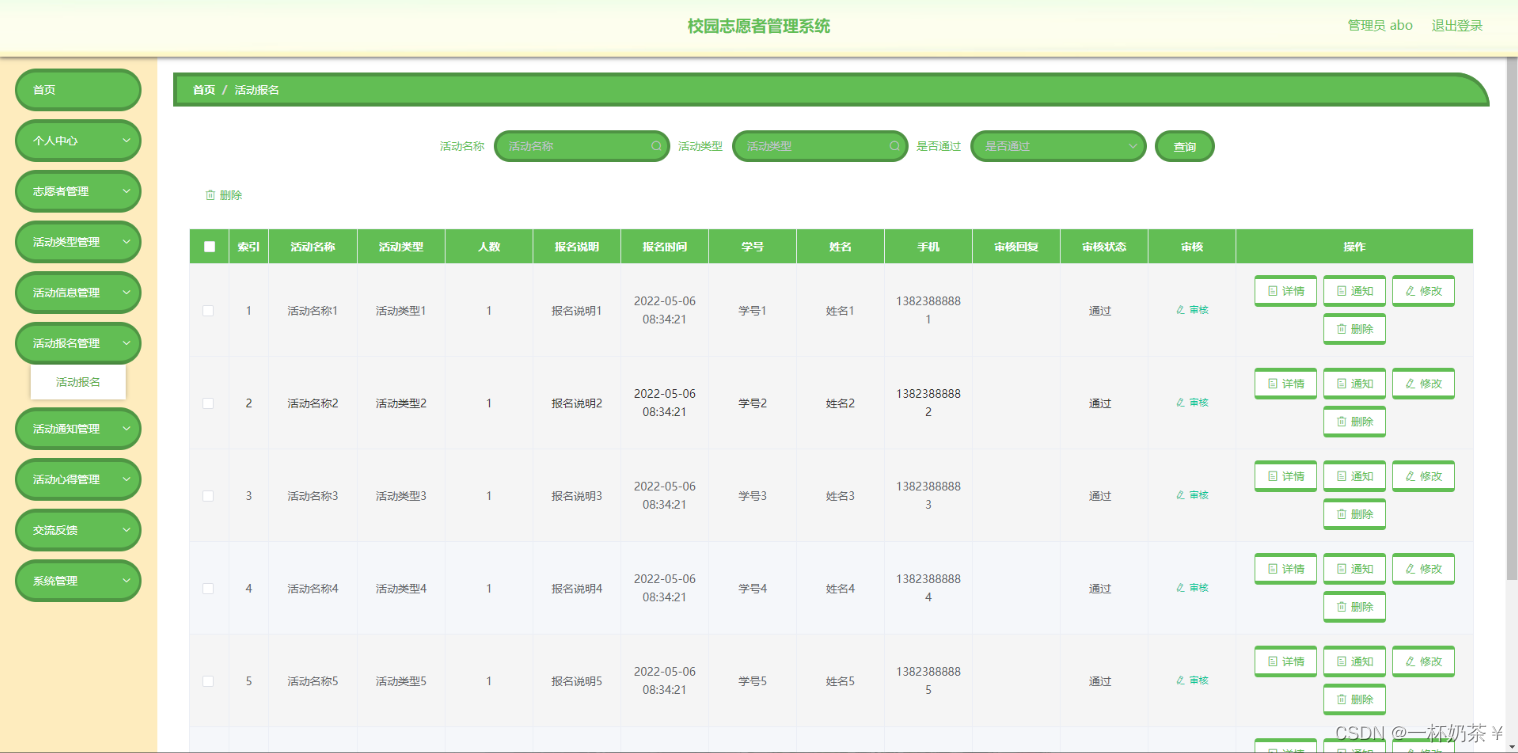Toggle the select-all checkbox in table header
This screenshot has height=753, width=1518.
(x=209, y=247)
